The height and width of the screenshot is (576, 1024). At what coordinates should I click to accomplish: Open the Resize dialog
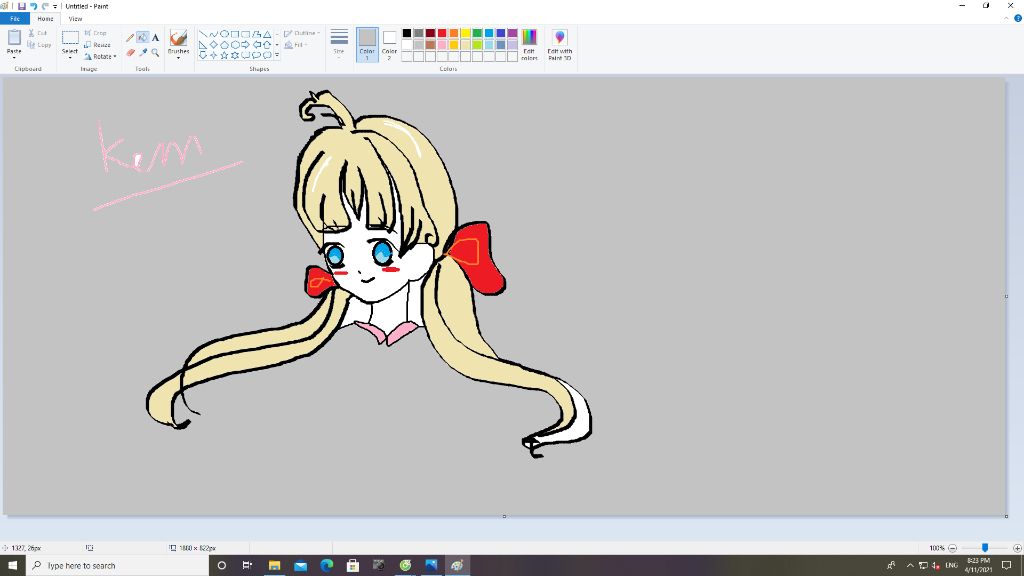pos(97,45)
